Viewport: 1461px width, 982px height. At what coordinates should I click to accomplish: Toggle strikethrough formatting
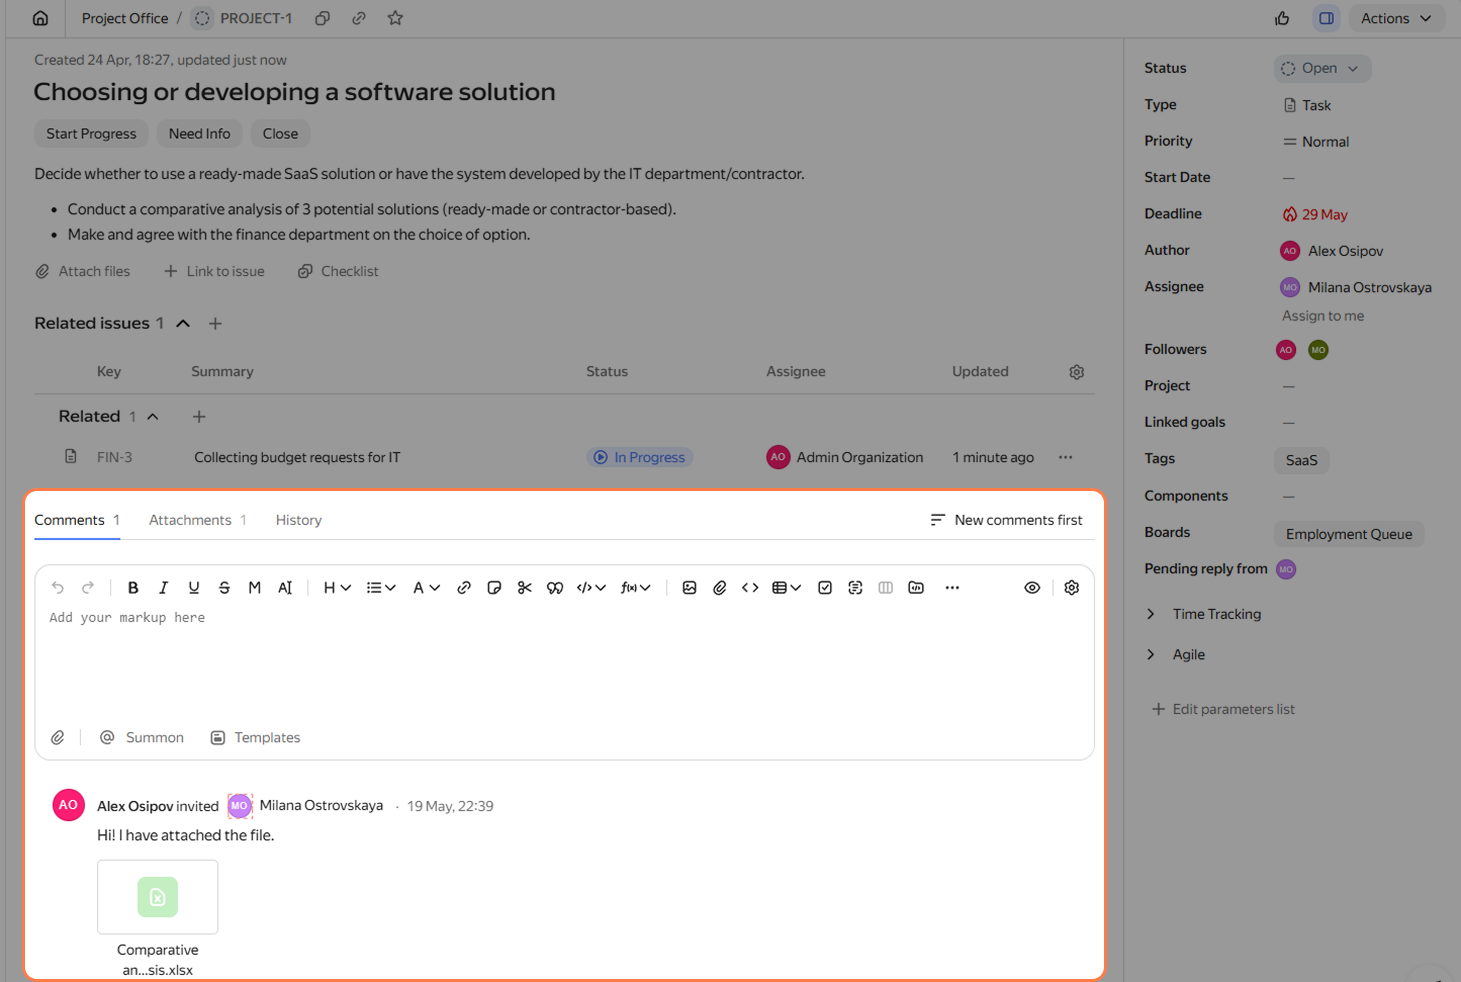(x=224, y=588)
